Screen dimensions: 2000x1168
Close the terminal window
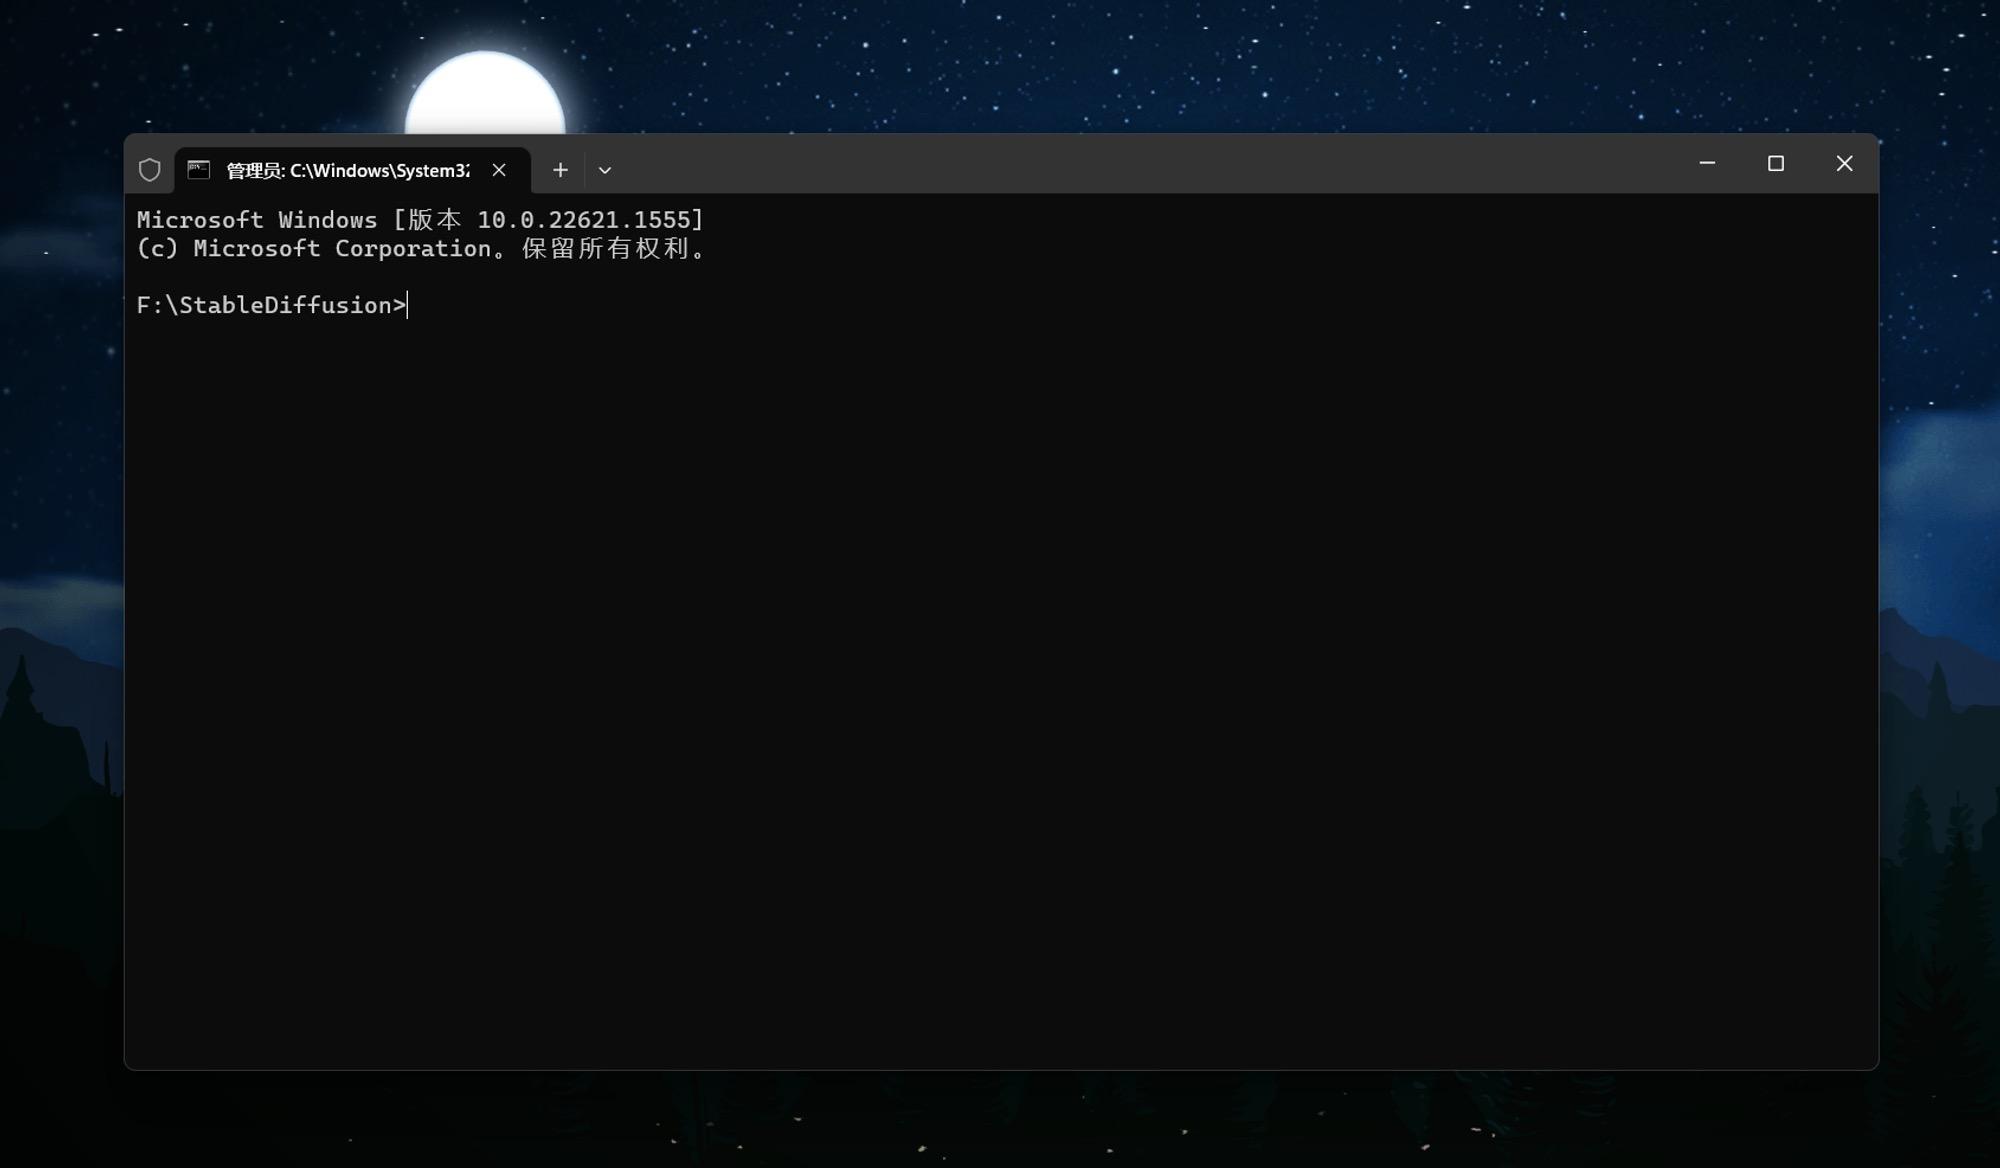[x=1844, y=163]
